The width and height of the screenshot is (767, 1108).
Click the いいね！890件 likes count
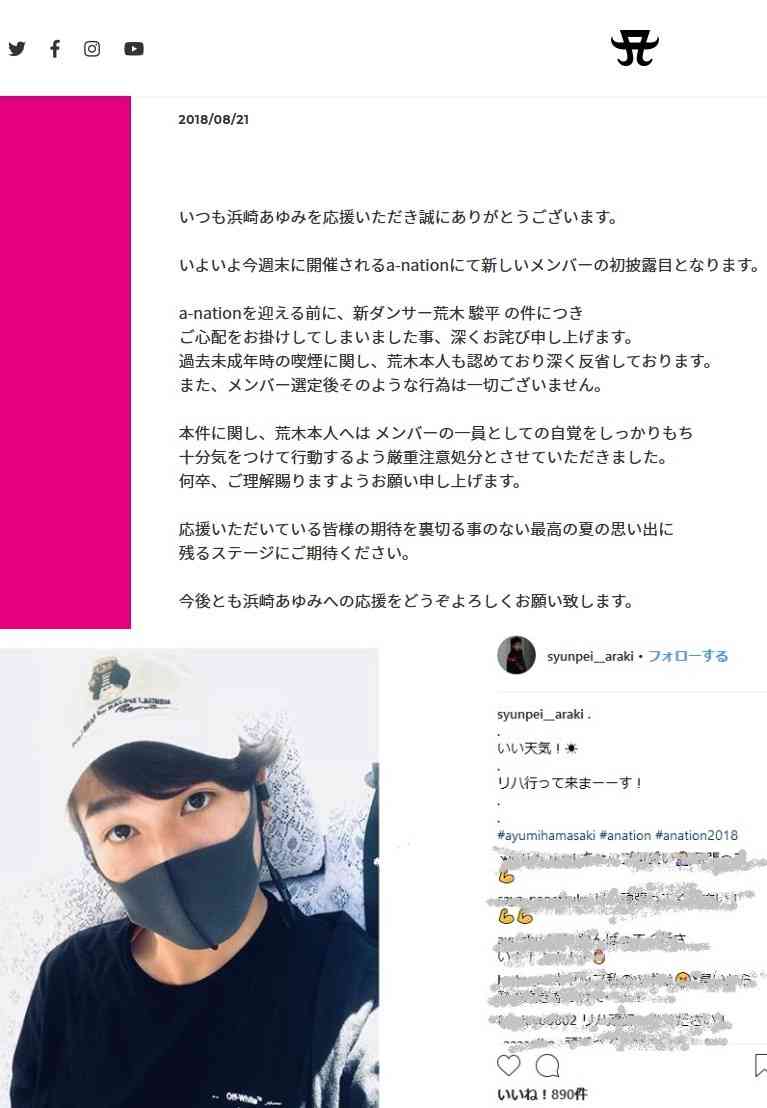542,1094
